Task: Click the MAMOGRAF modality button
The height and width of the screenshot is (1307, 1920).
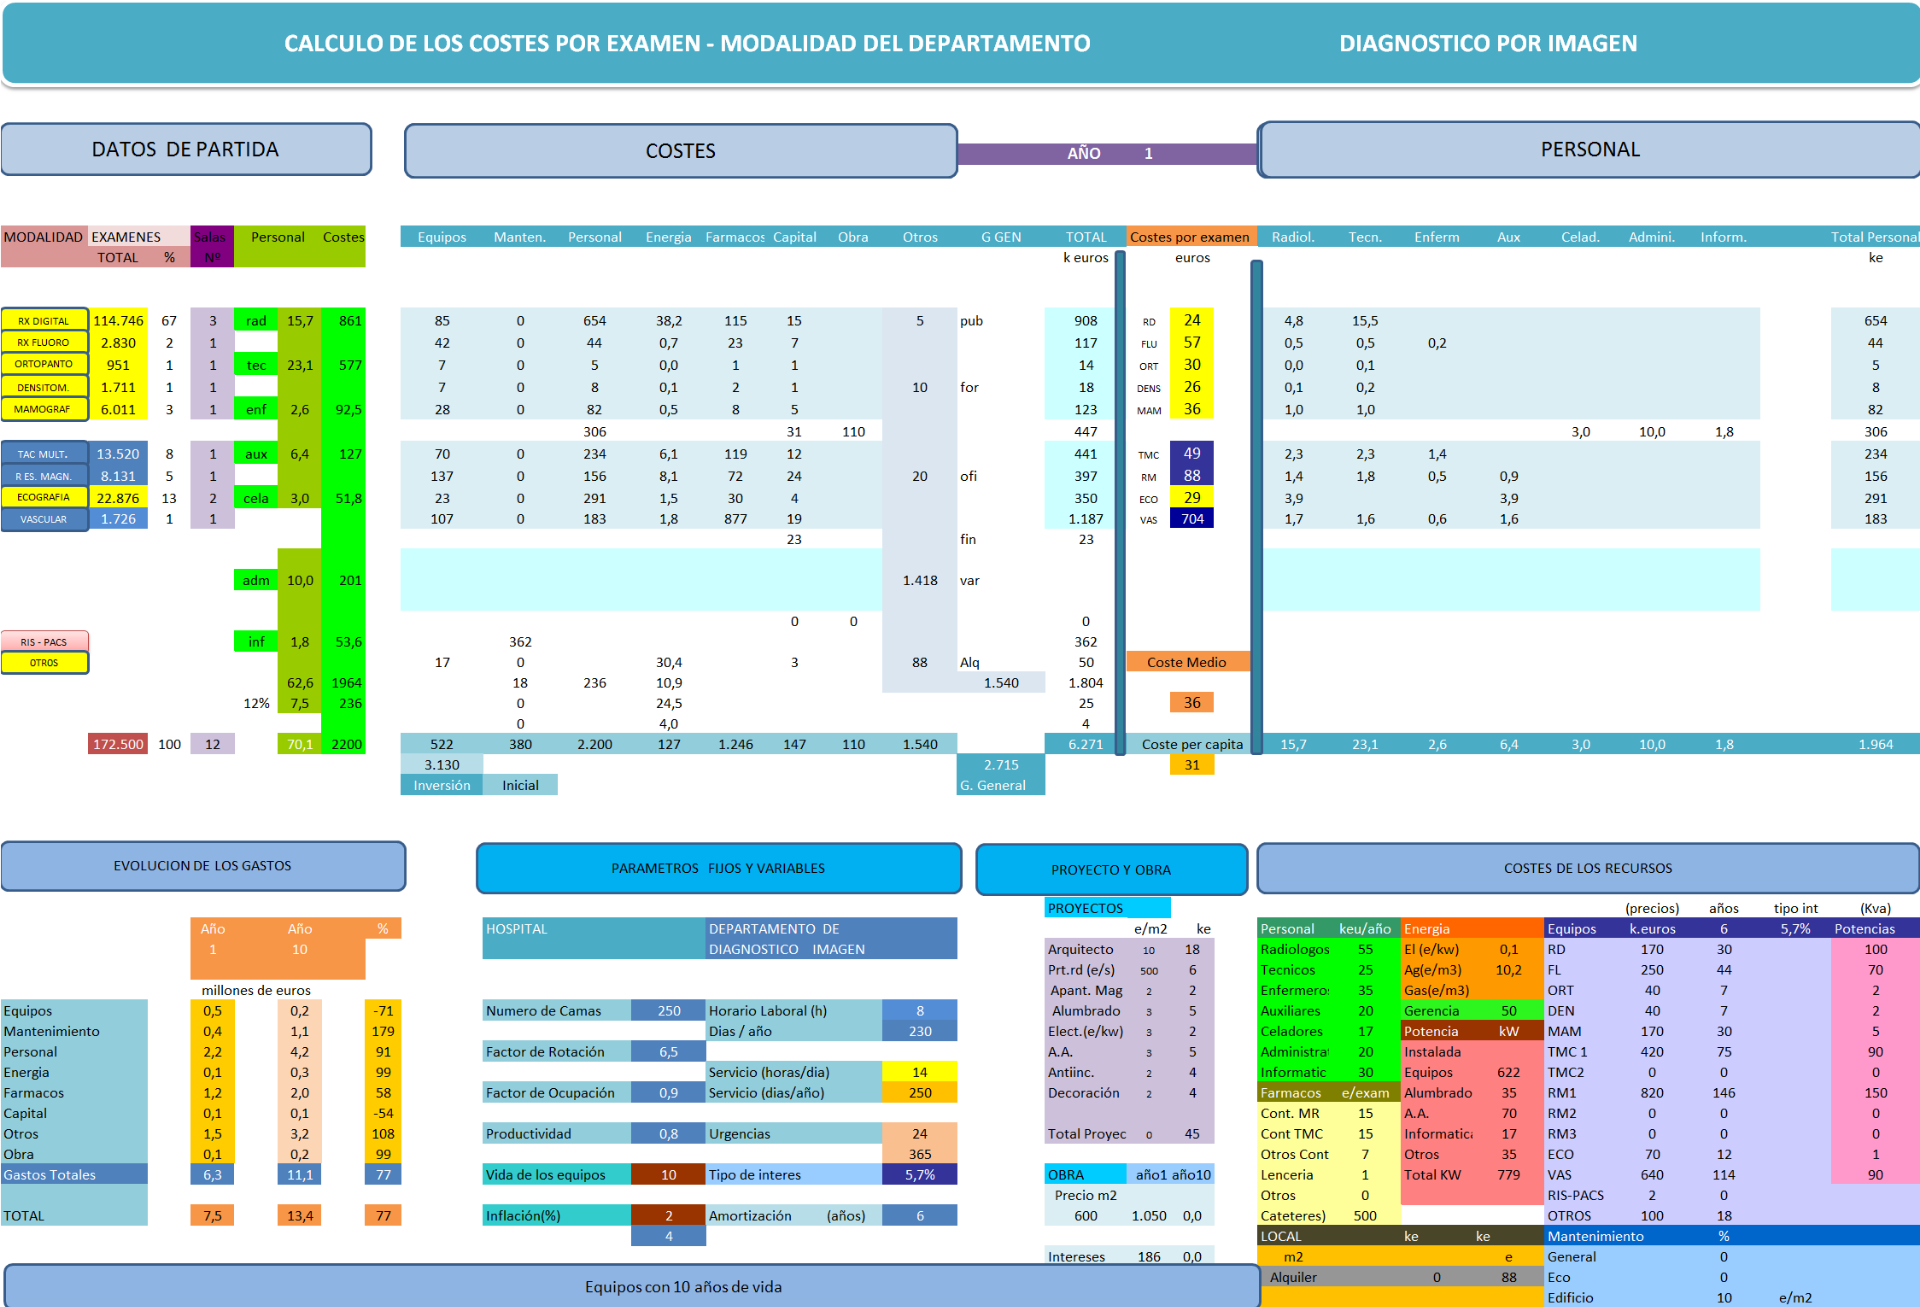Action: click(x=44, y=409)
